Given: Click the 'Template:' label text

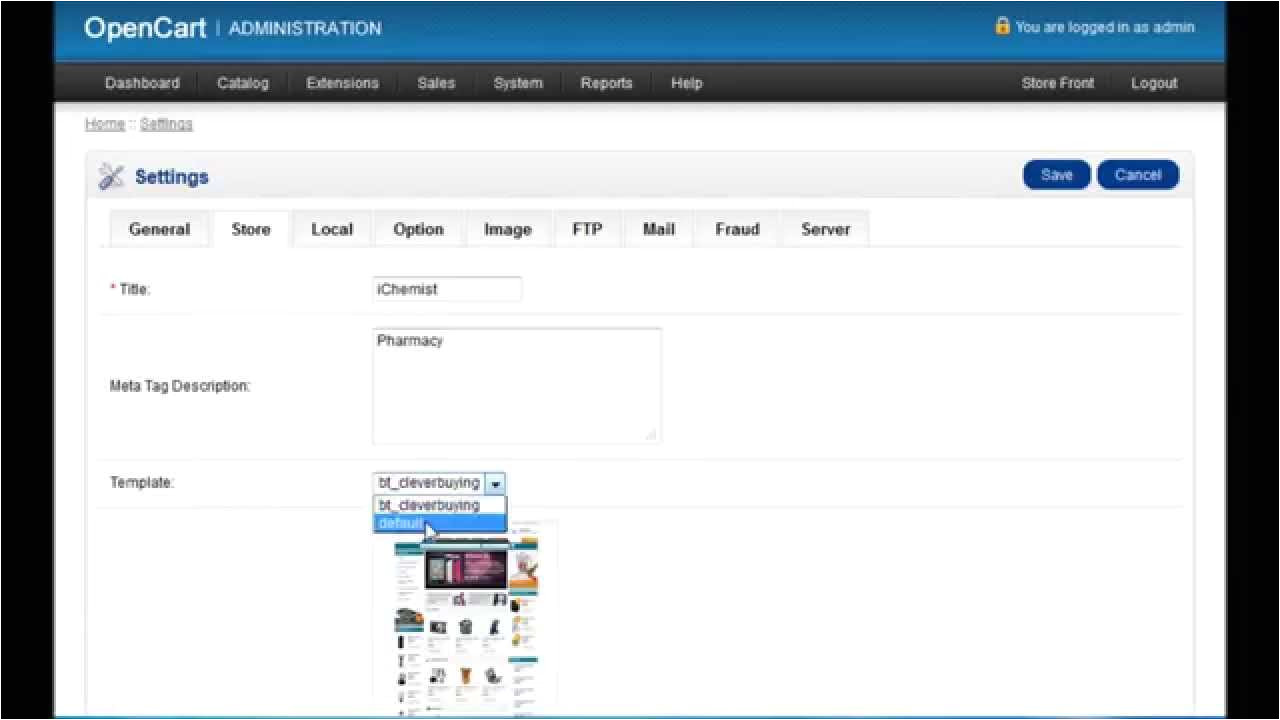Looking at the screenshot, I should pos(142,483).
